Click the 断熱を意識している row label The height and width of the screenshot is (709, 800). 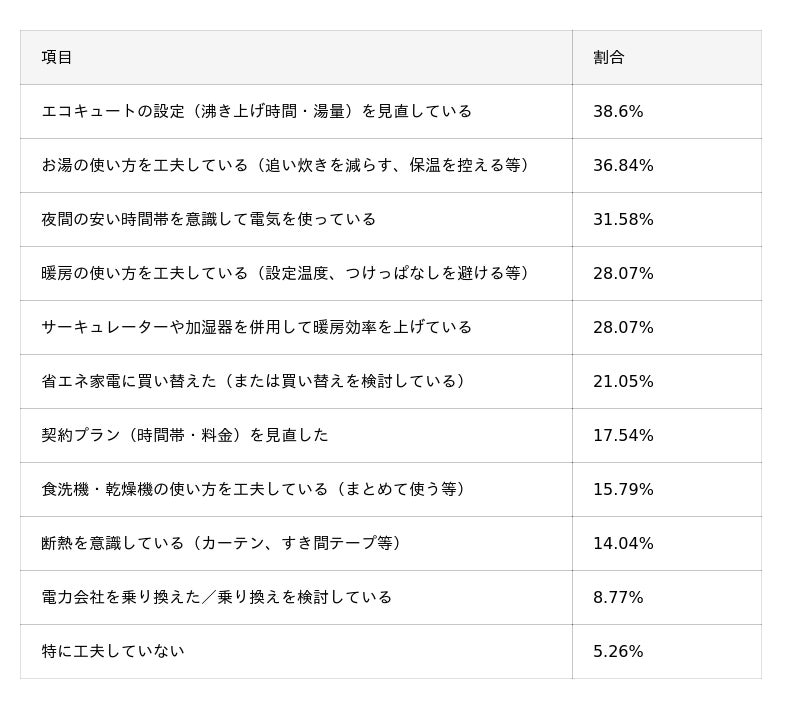click(x=221, y=543)
